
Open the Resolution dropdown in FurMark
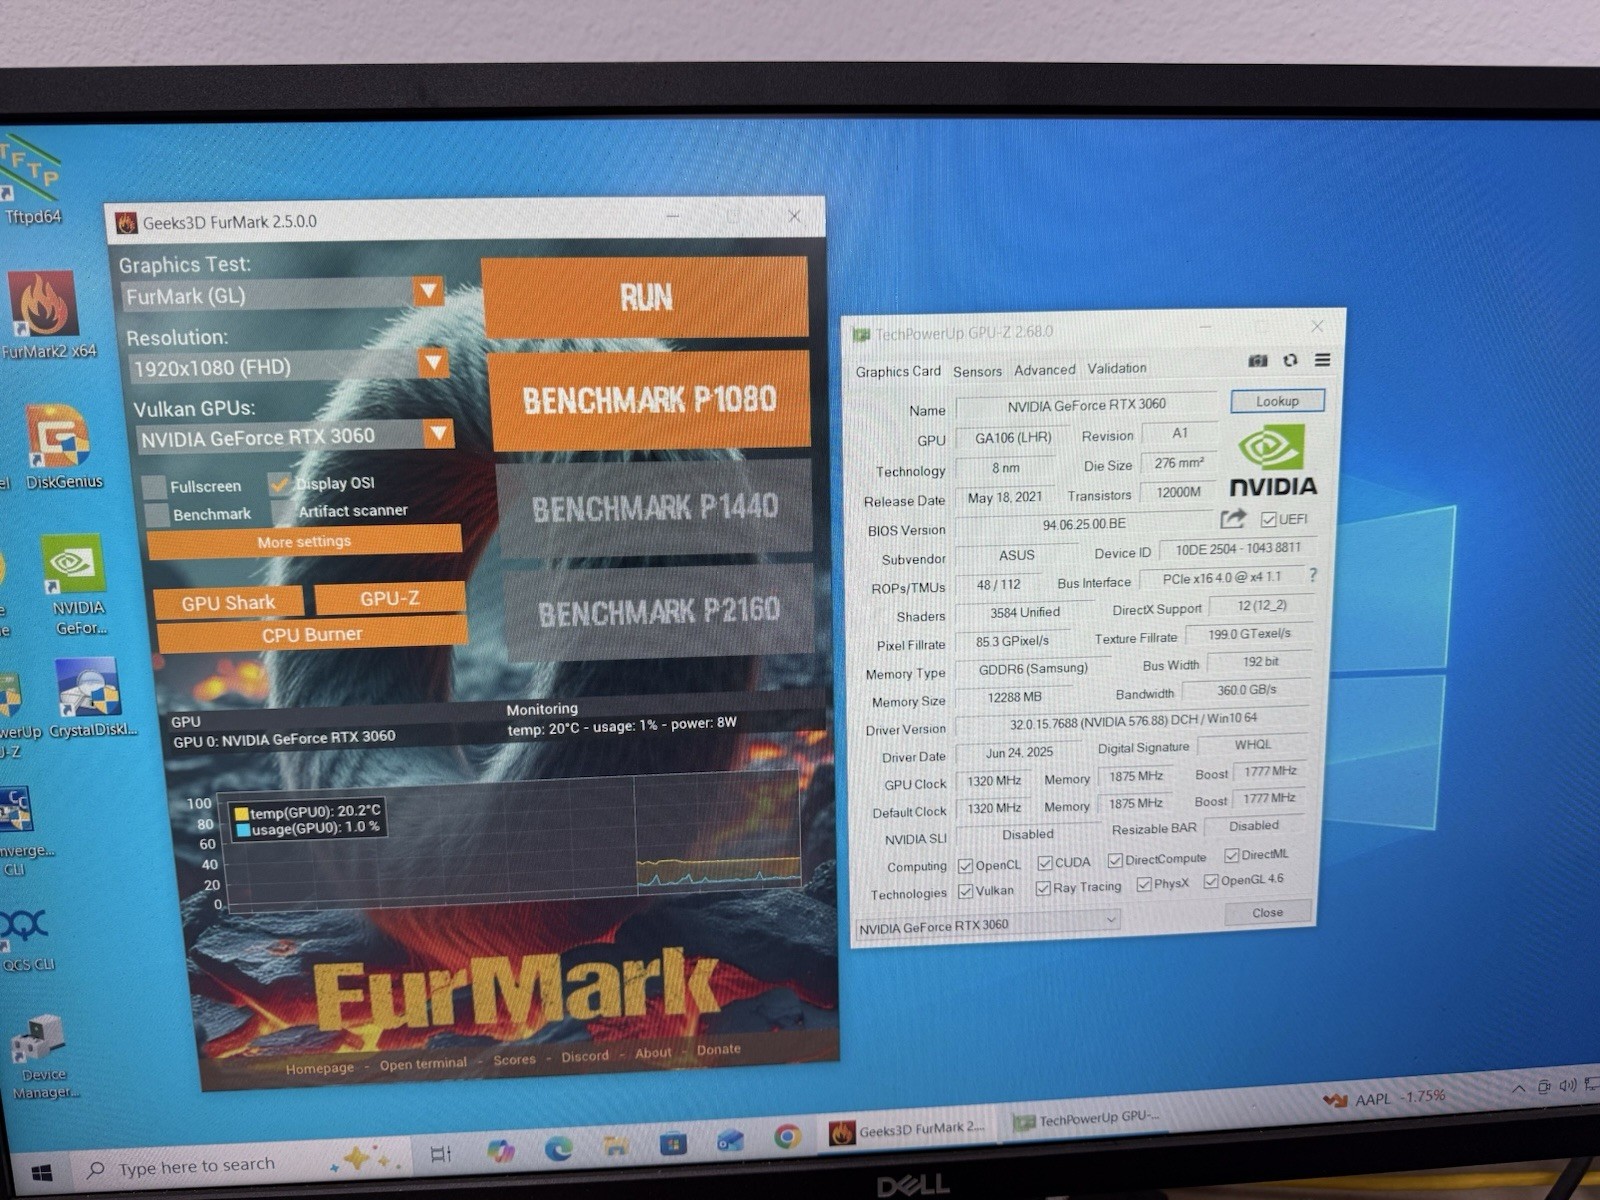point(433,362)
